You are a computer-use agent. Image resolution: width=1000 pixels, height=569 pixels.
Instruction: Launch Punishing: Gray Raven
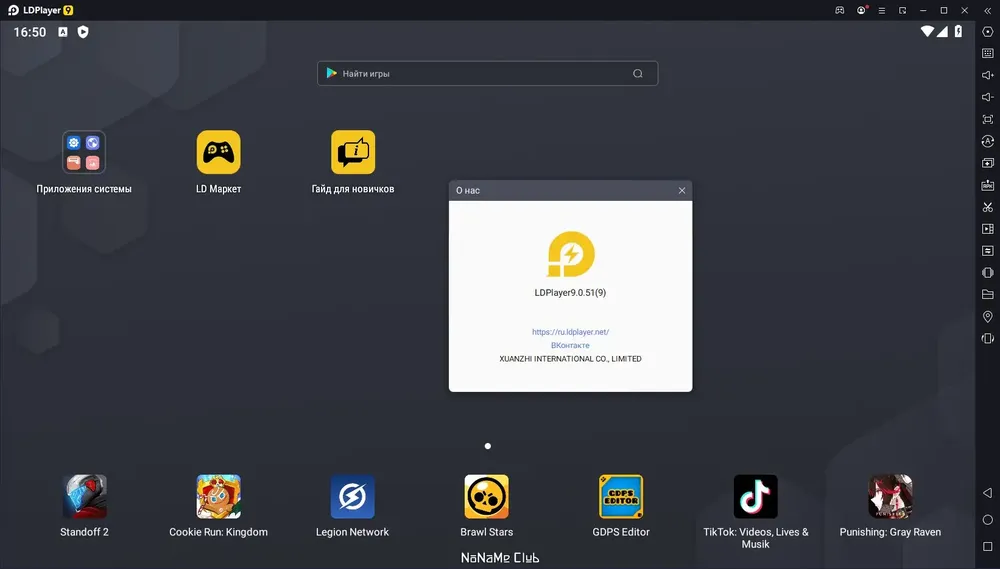(890, 496)
